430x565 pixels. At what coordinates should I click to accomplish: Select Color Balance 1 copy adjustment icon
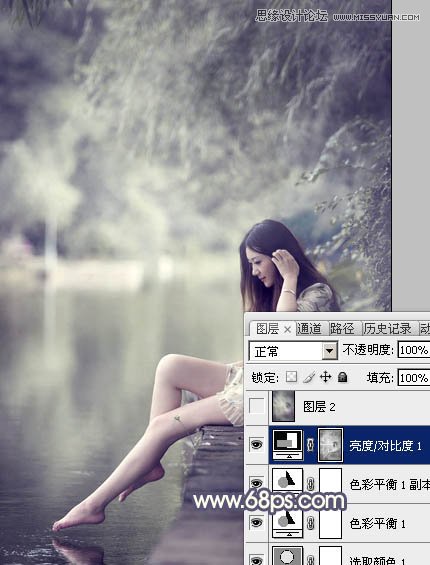pyautogui.click(x=288, y=482)
